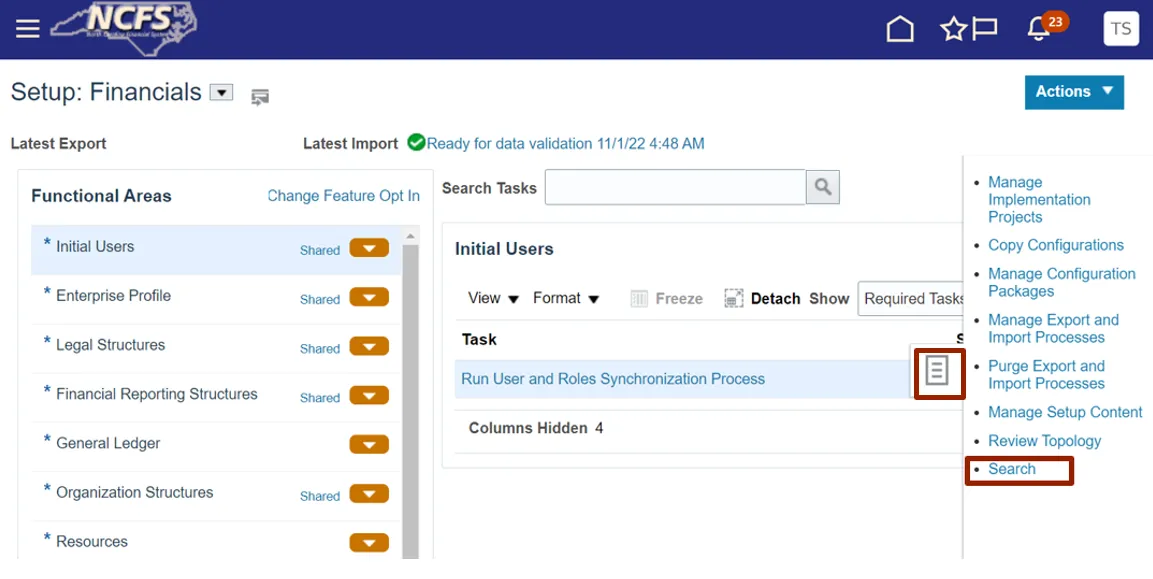Go to Home via house icon
This screenshot has width=1153, height=579.
point(900,29)
